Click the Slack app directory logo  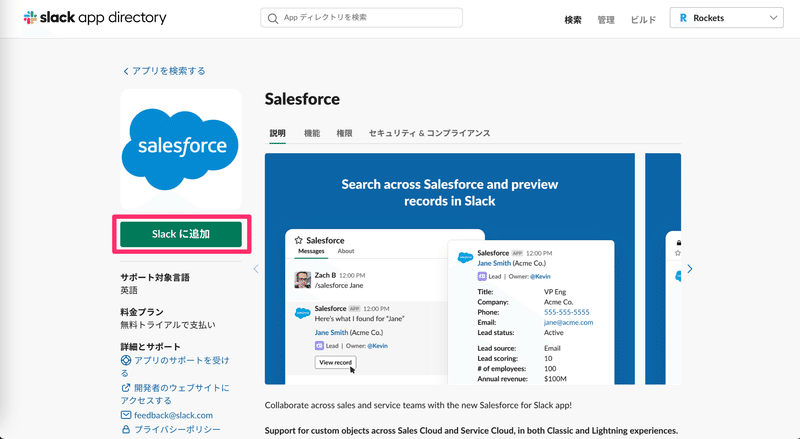pyautogui.click(x=95, y=18)
